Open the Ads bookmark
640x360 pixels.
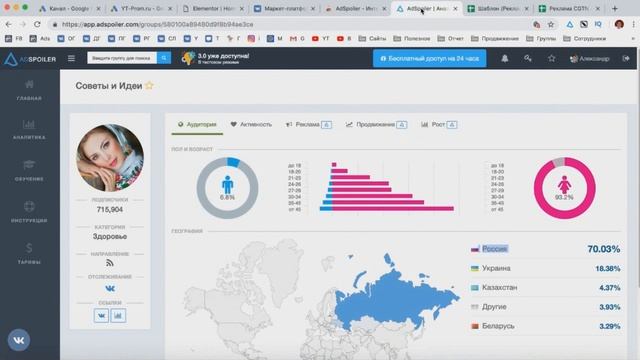(x=40, y=38)
